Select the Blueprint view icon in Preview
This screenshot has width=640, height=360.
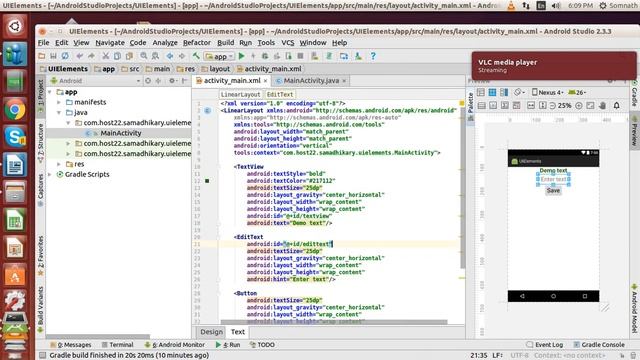click(492, 92)
